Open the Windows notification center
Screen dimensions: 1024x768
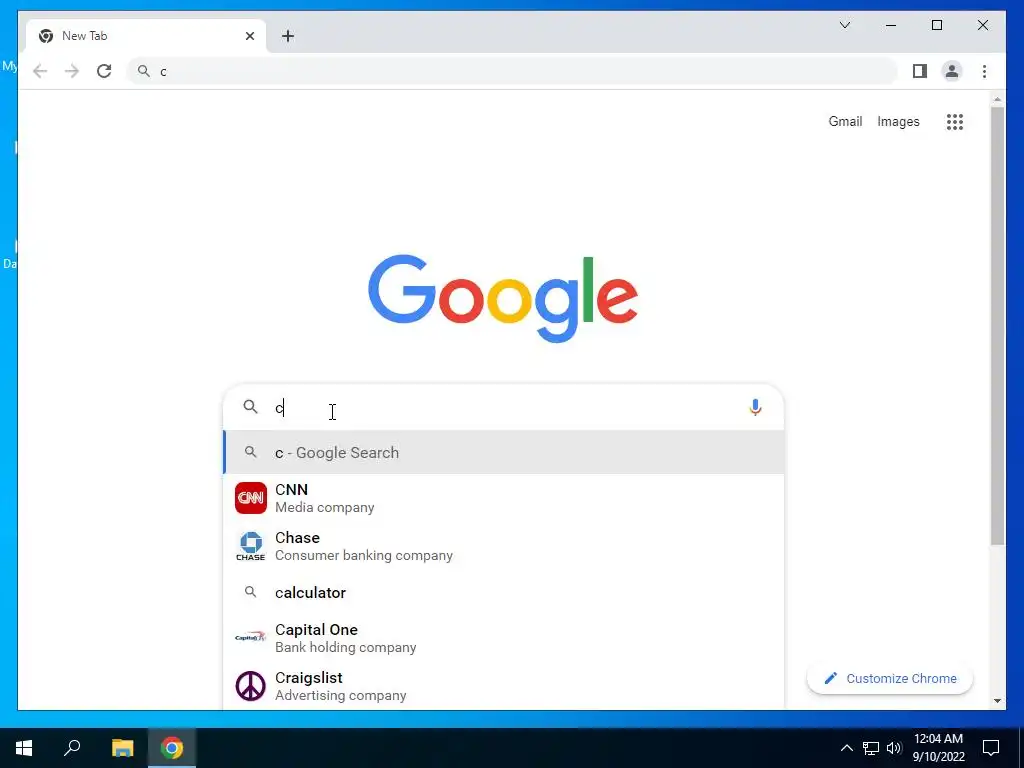(x=991, y=748)
